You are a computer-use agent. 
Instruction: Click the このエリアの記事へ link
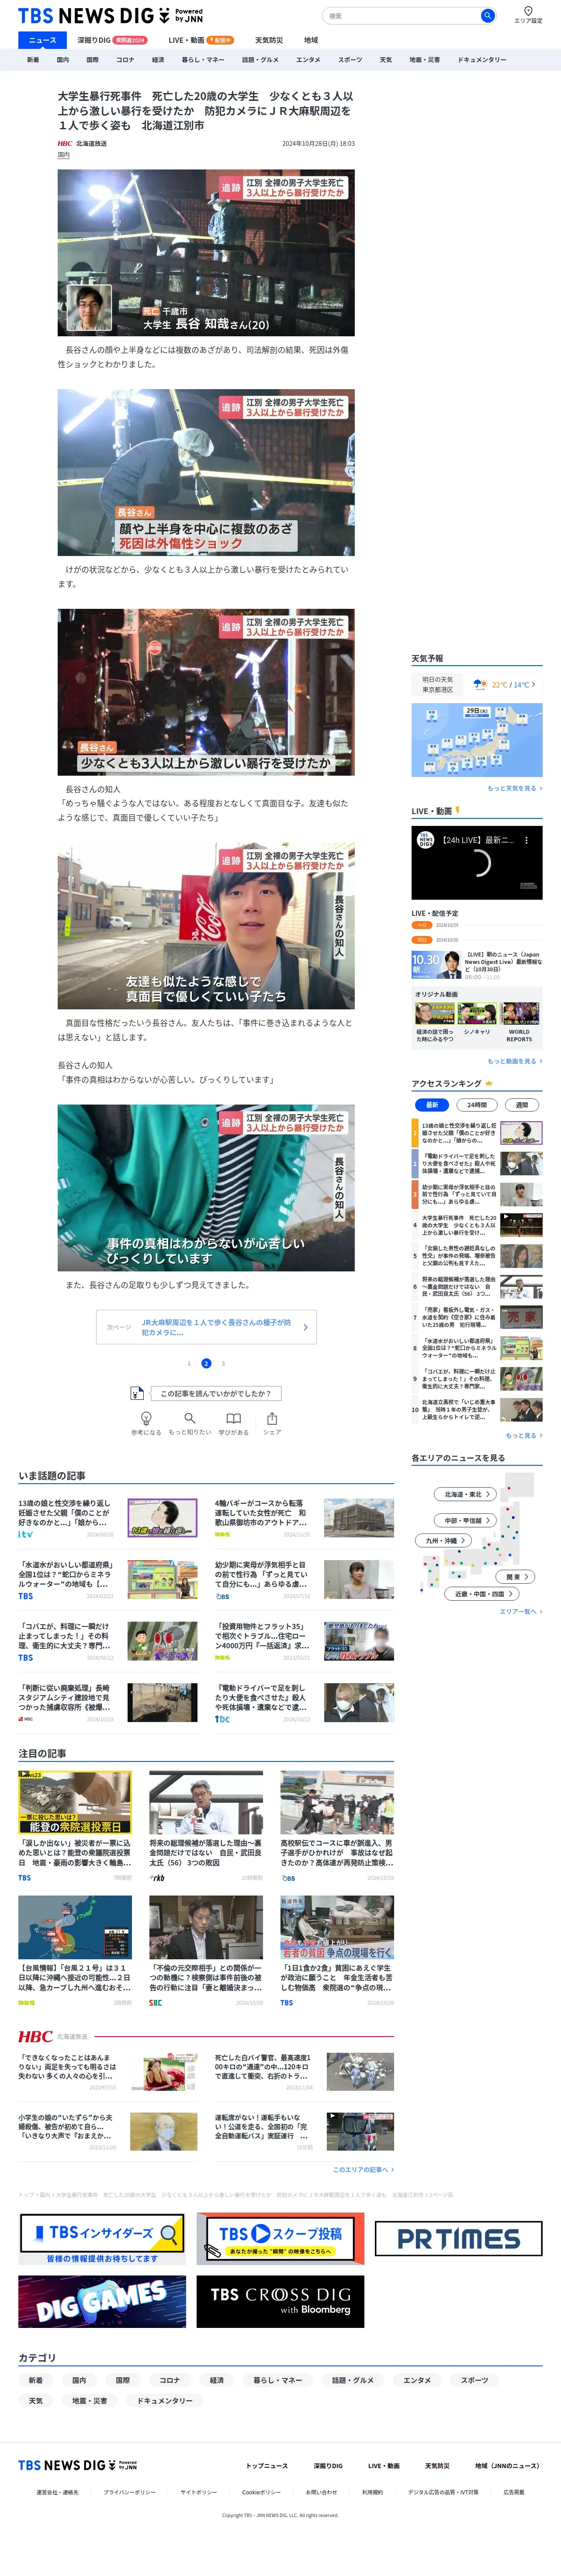[363, 2169]
